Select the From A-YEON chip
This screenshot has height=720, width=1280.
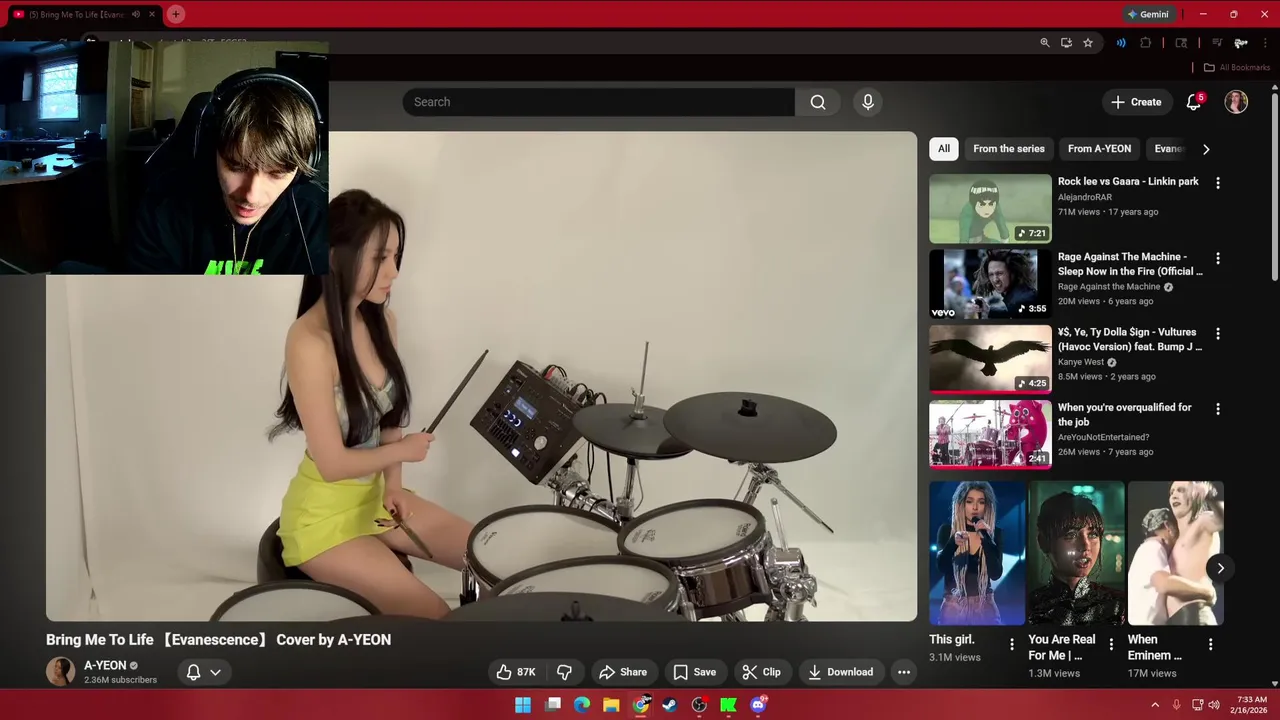tap(1099, 149)
